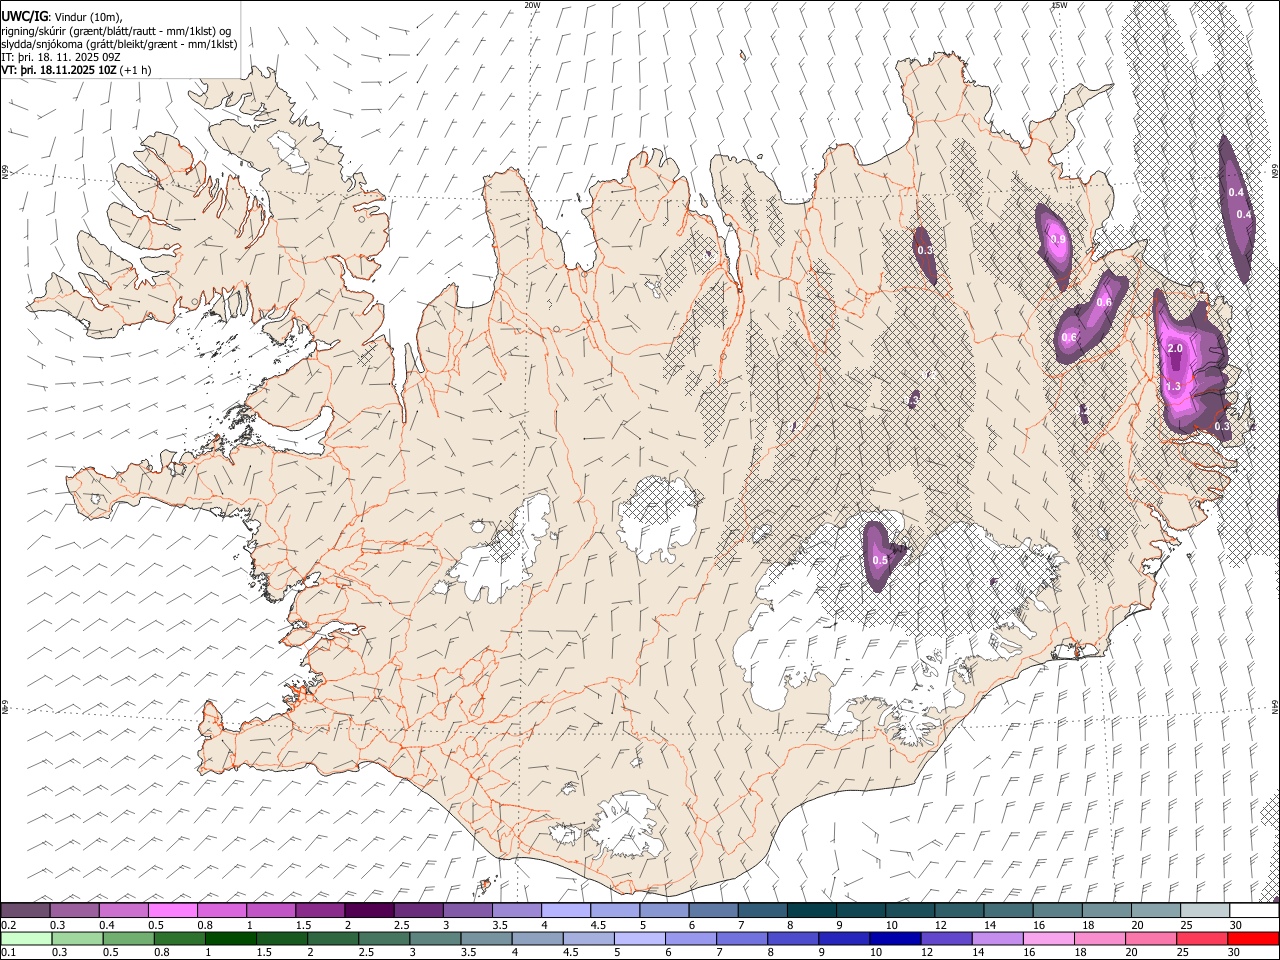The height and width of the screenshot is (960, 1280).
Task: Click the narrow 0.3 snow cell in the north-central highlands
Action: click(925, 254)
